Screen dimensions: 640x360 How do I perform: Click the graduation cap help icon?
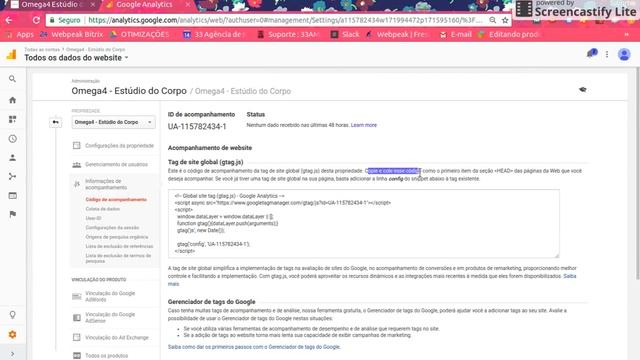pos(582,89)
